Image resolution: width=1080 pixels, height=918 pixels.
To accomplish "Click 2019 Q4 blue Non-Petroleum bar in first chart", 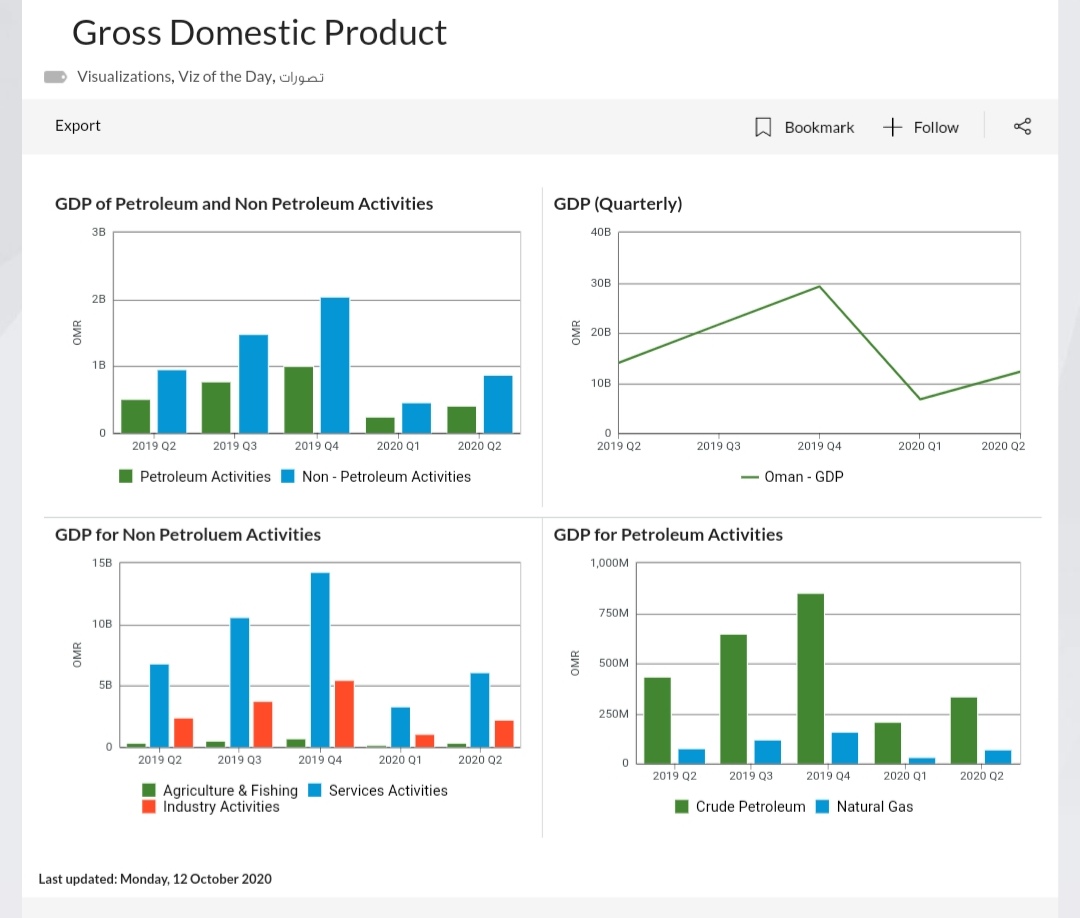I will (335, 365).
